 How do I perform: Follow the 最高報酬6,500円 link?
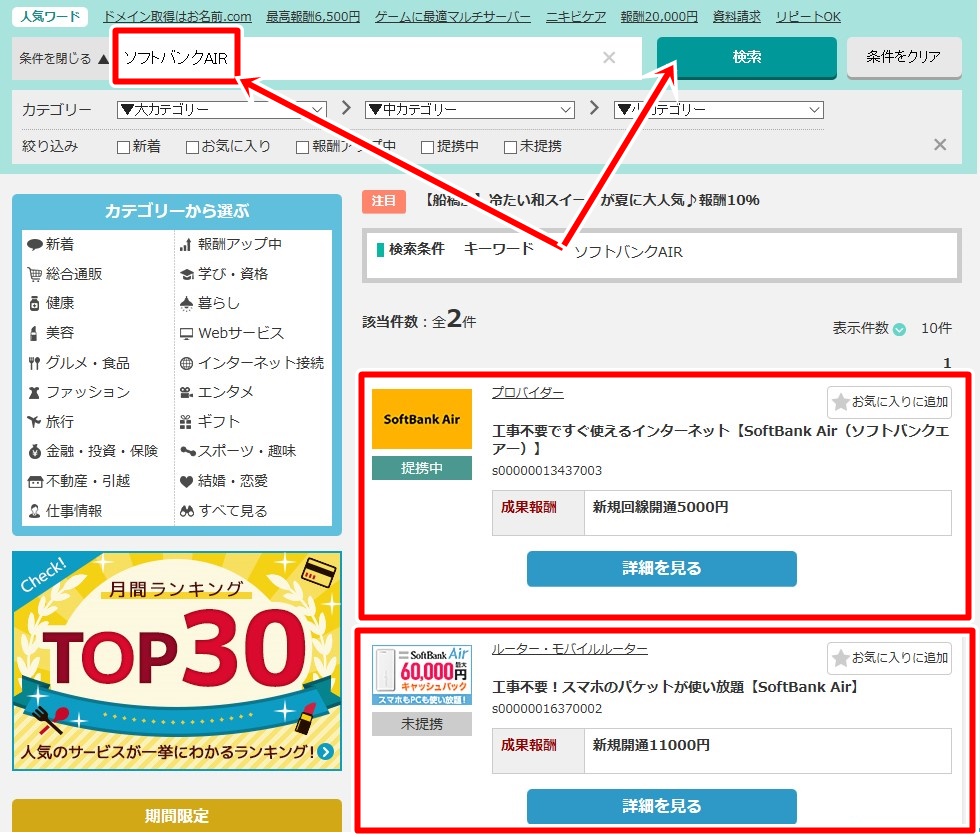[x=313, y=17]
